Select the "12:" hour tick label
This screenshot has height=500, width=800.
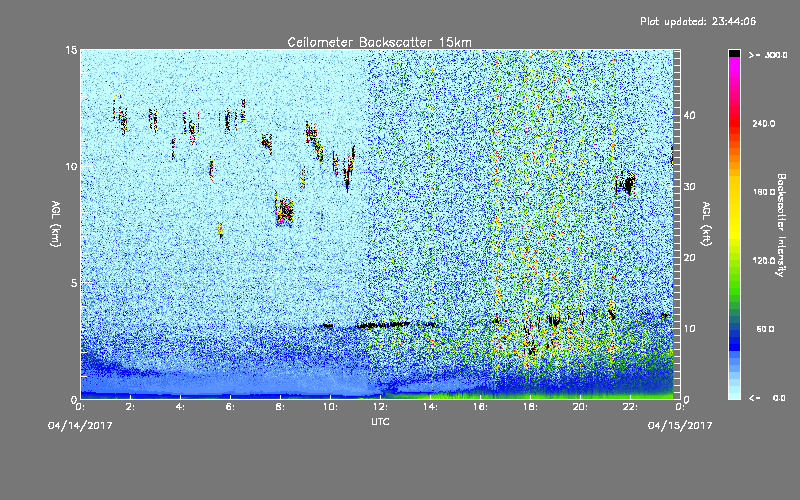click(380, 407)
